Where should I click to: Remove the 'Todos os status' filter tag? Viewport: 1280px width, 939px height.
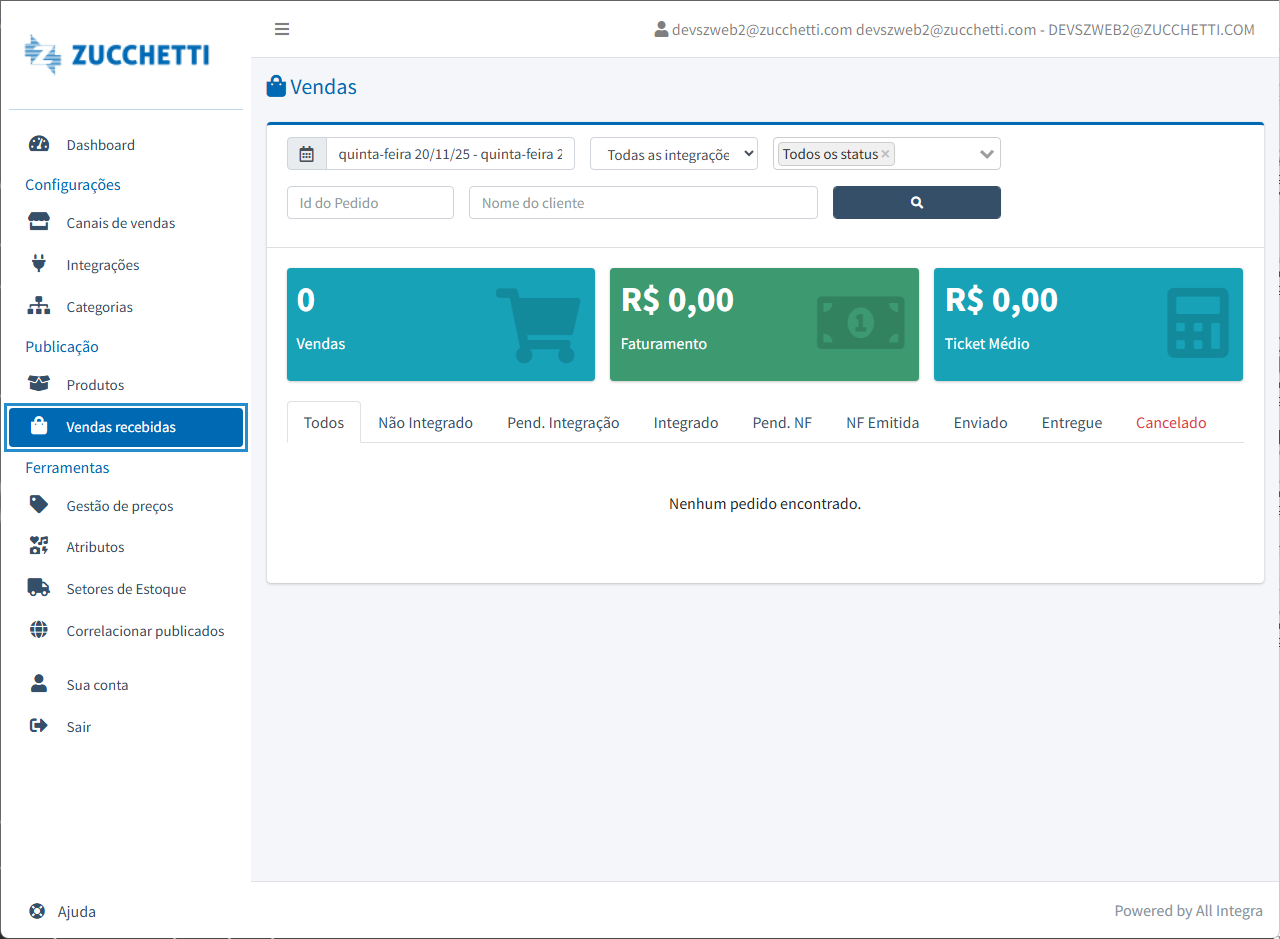885,154
